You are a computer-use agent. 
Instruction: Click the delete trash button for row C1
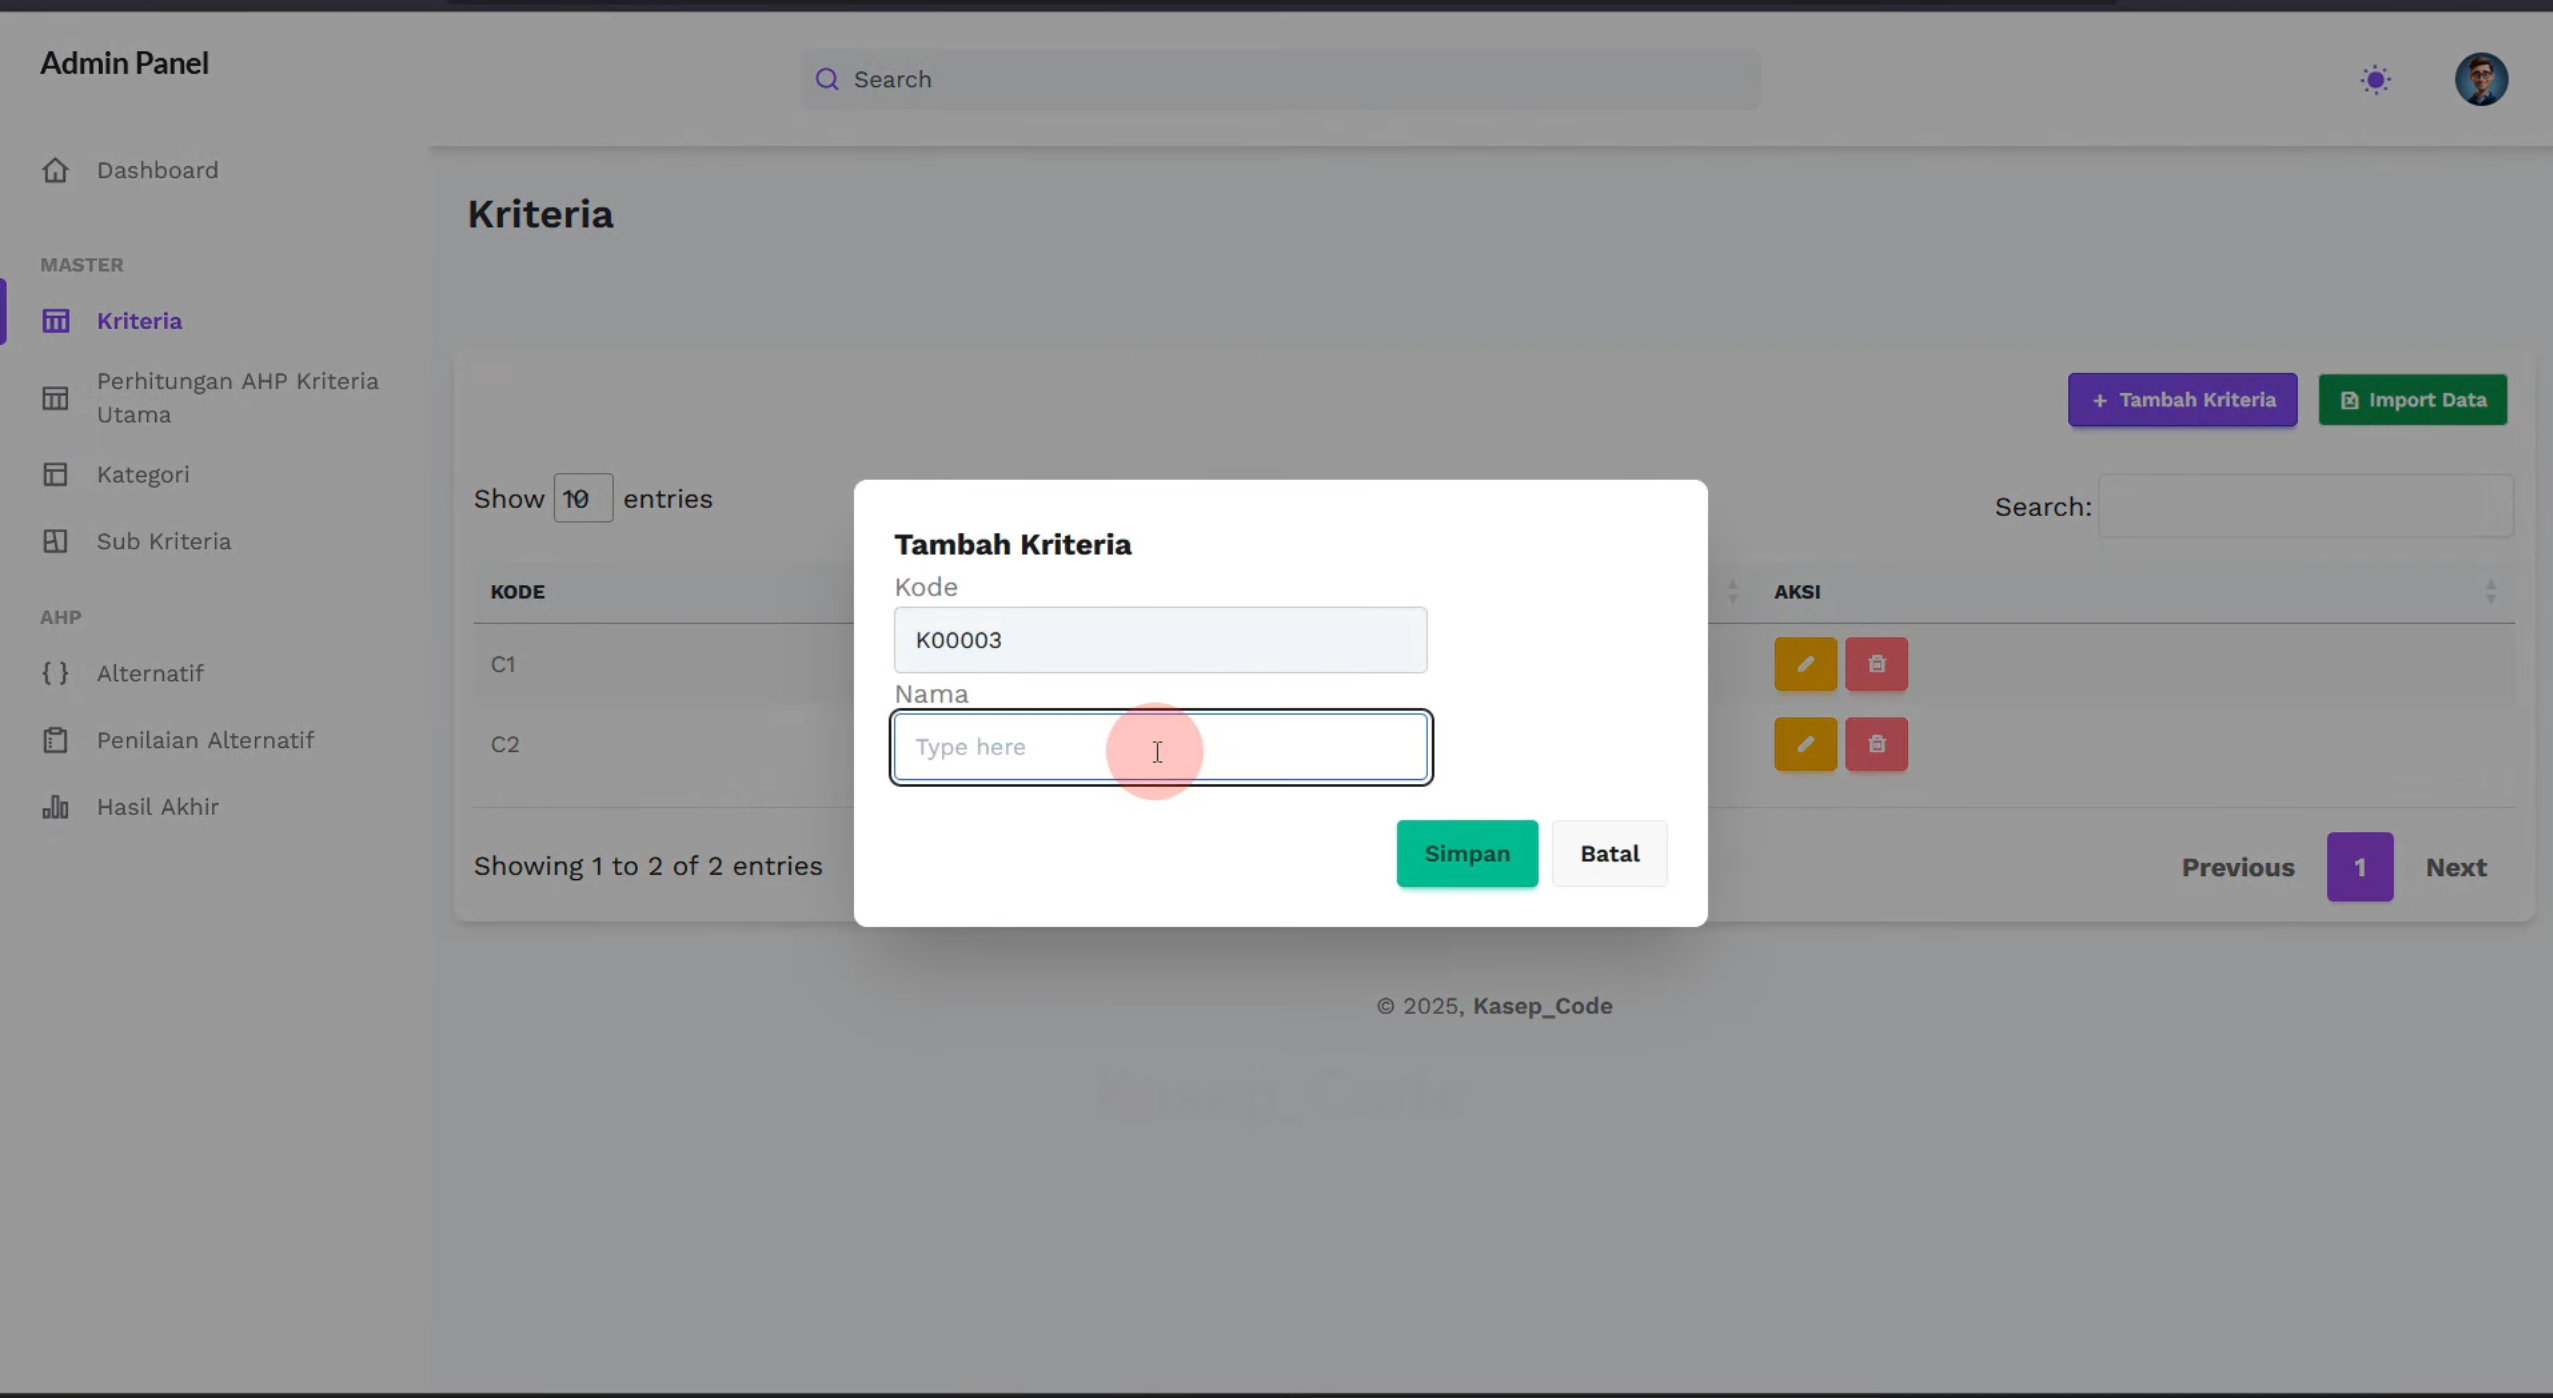pyautogui.click(x=1876, y=664)
